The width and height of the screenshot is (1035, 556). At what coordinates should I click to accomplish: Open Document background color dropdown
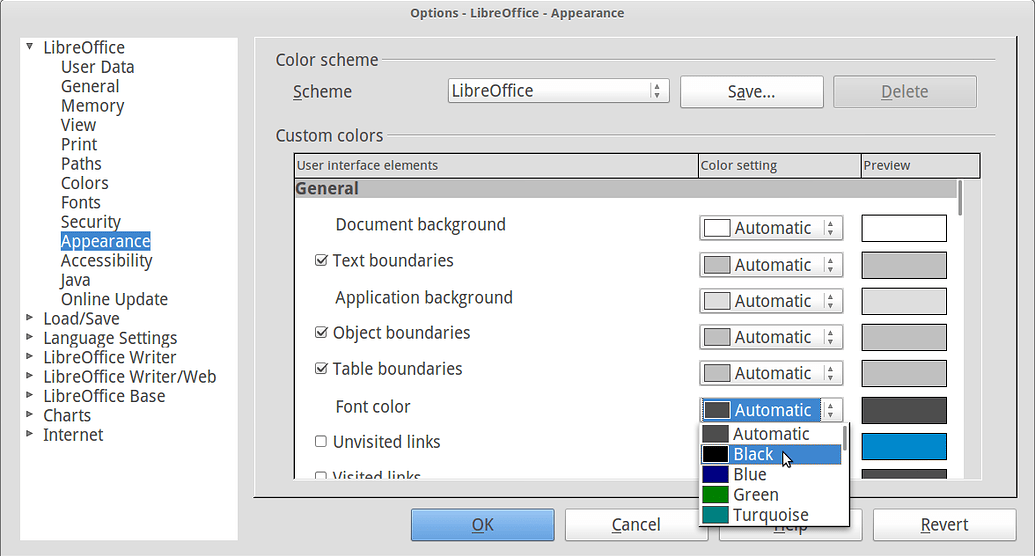[x=771, y=228]
